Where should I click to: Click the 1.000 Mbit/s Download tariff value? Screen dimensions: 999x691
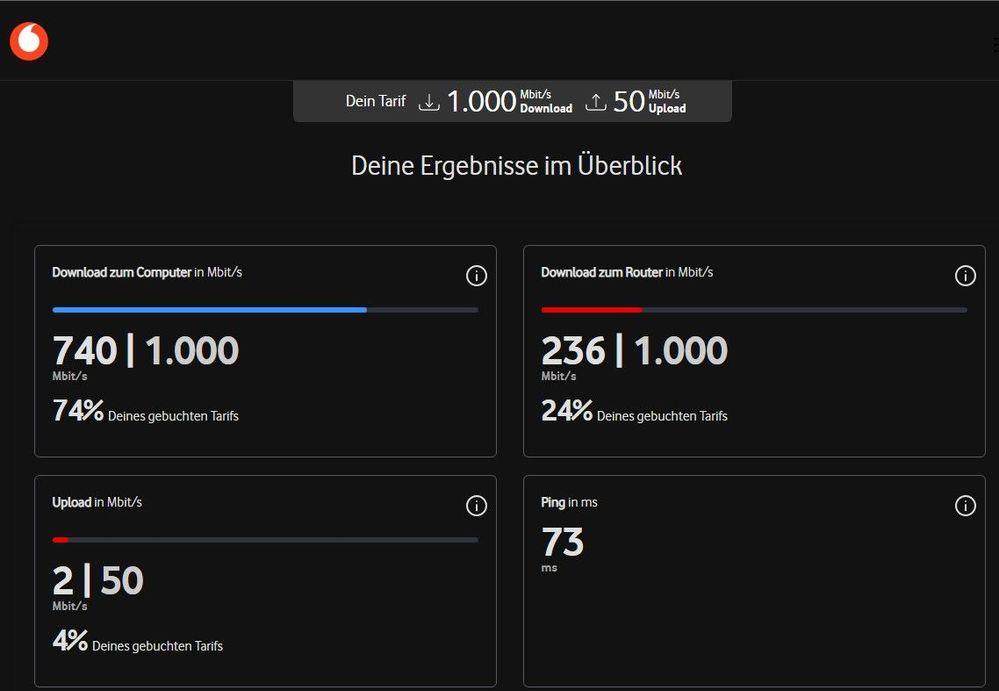click(x=509, y=101)
